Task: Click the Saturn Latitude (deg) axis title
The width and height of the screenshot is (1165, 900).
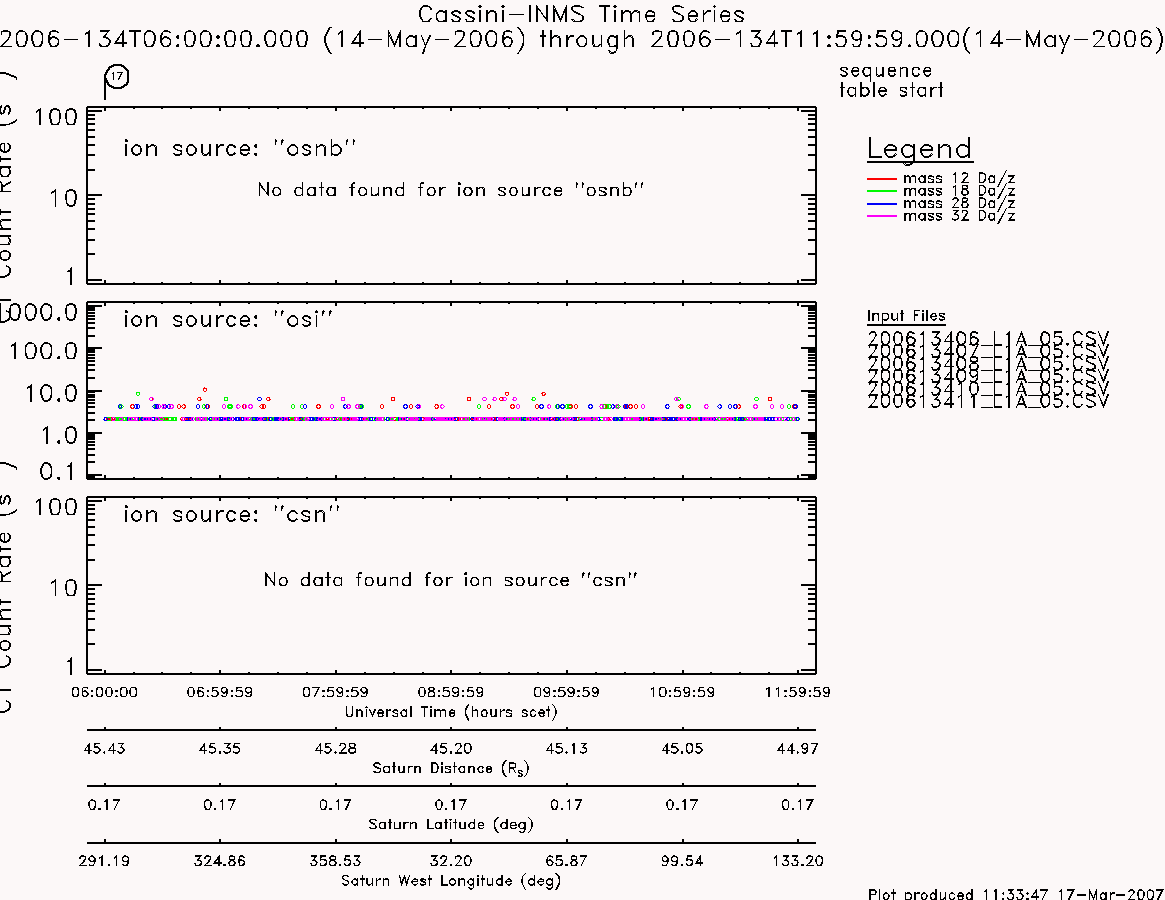Action: pos(450,824)
